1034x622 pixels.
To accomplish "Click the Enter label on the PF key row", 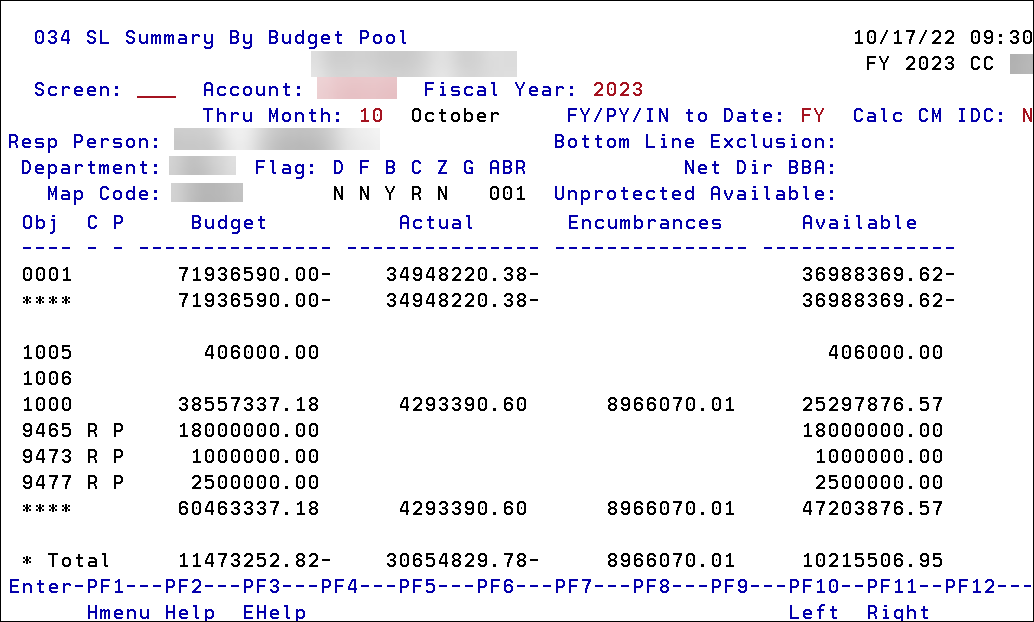I will coord(40,585).
